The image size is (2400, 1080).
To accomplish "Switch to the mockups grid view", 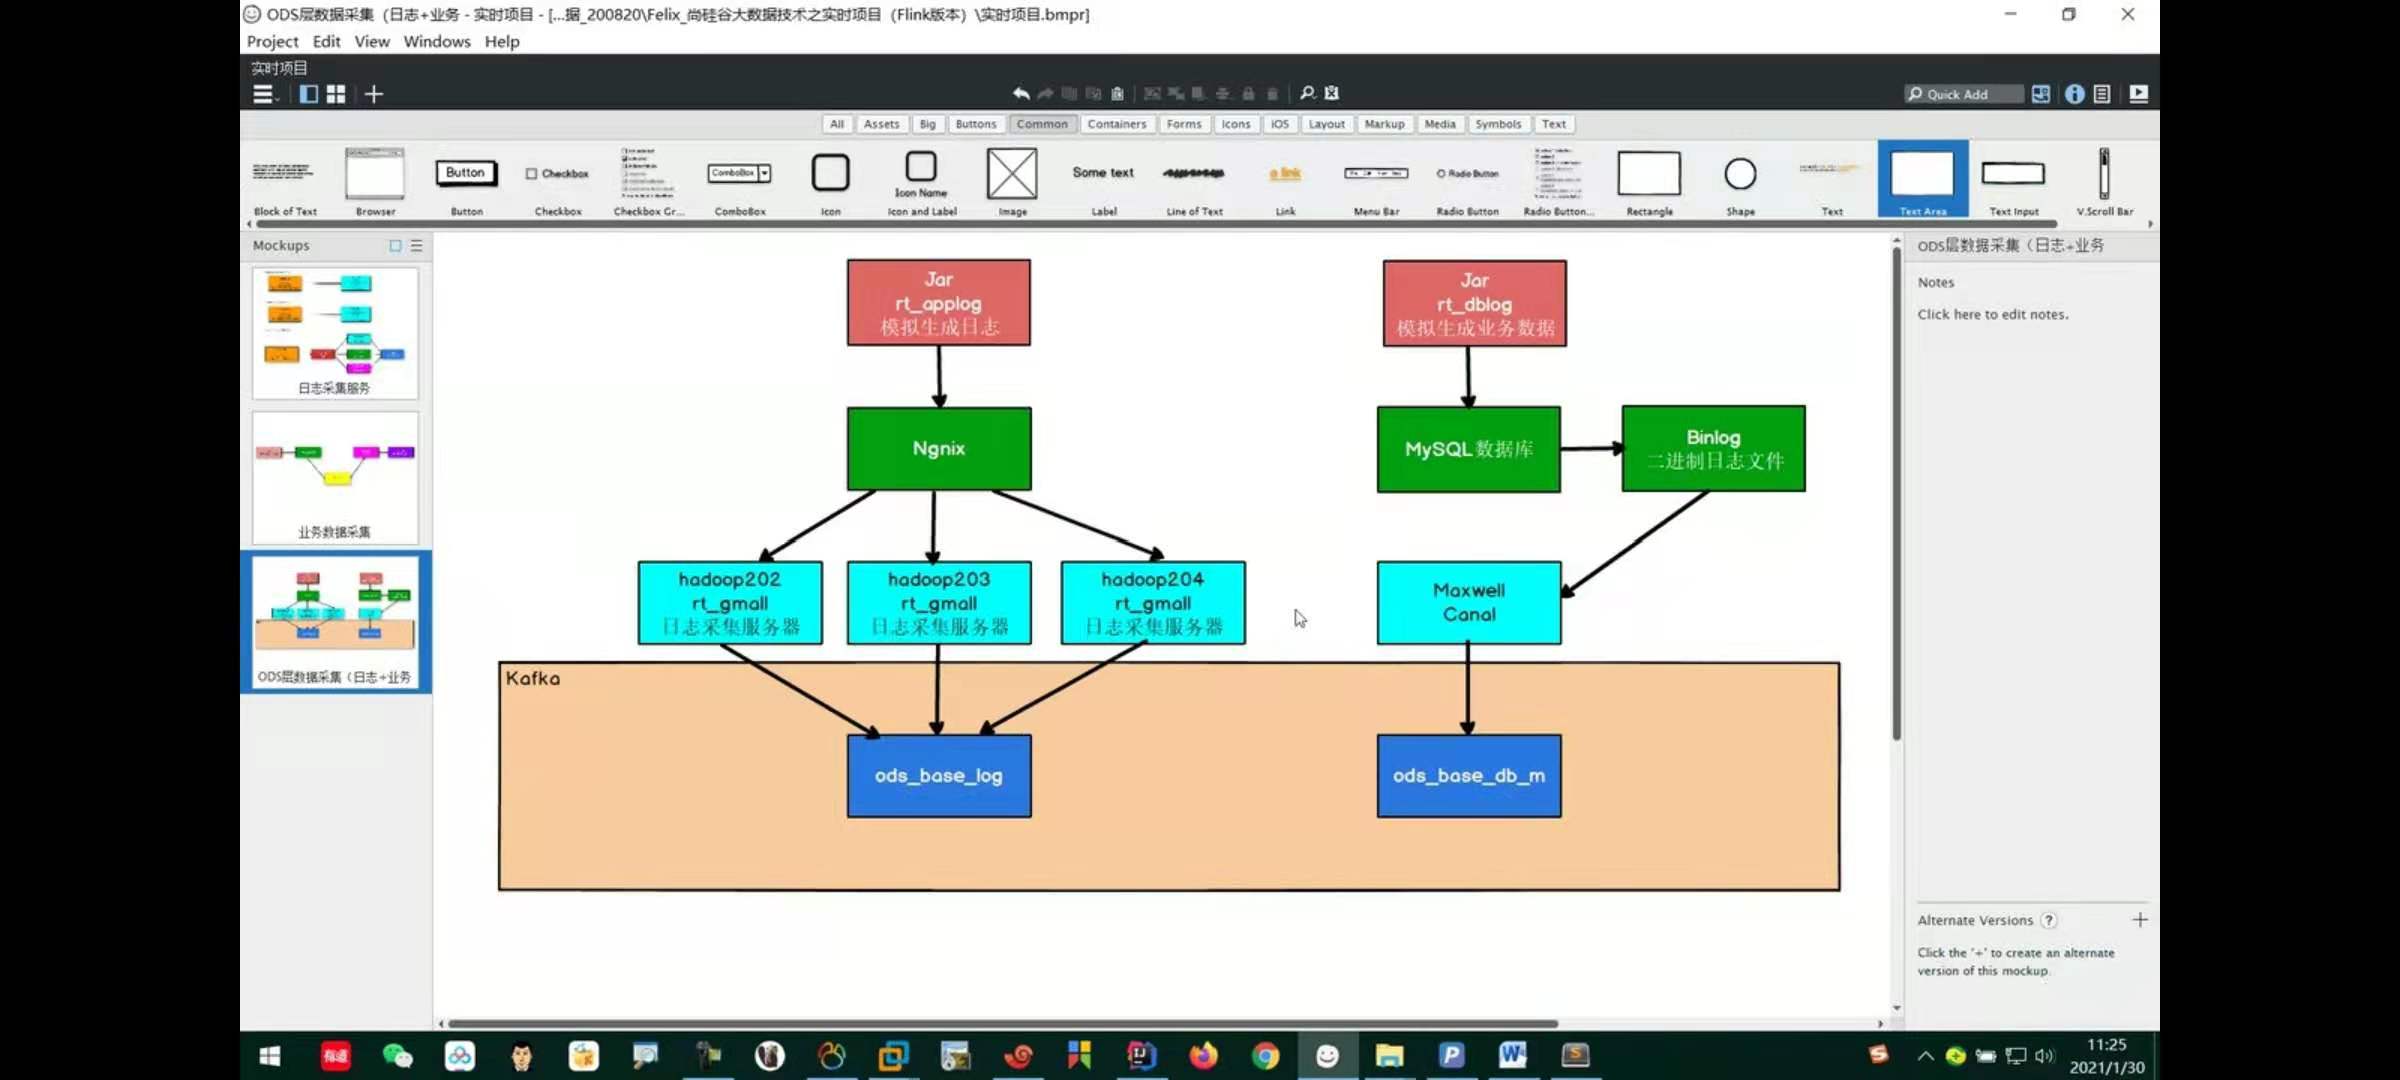I will (336, 94).
